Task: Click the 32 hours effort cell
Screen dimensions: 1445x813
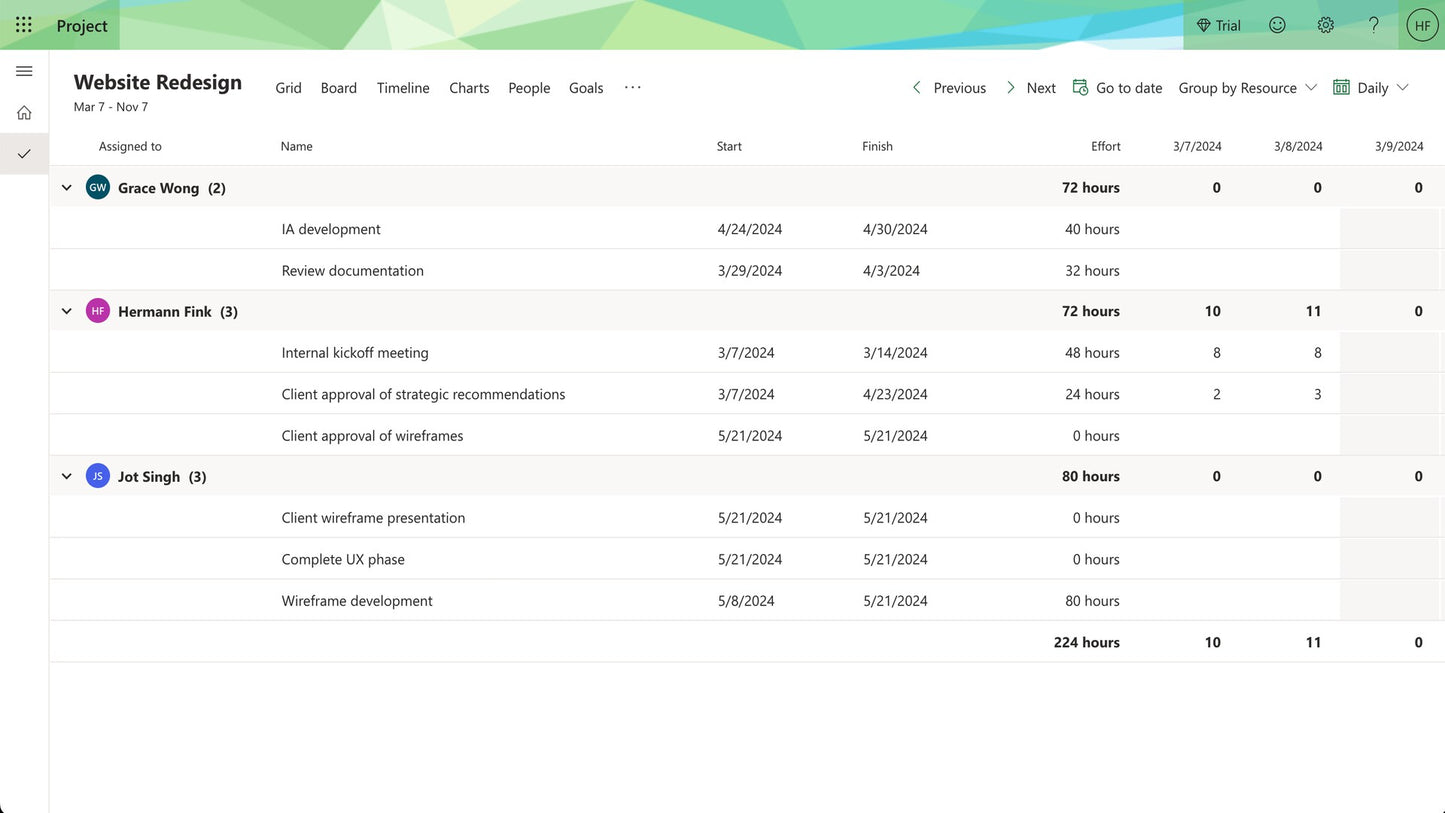Action: point(1092,270)
